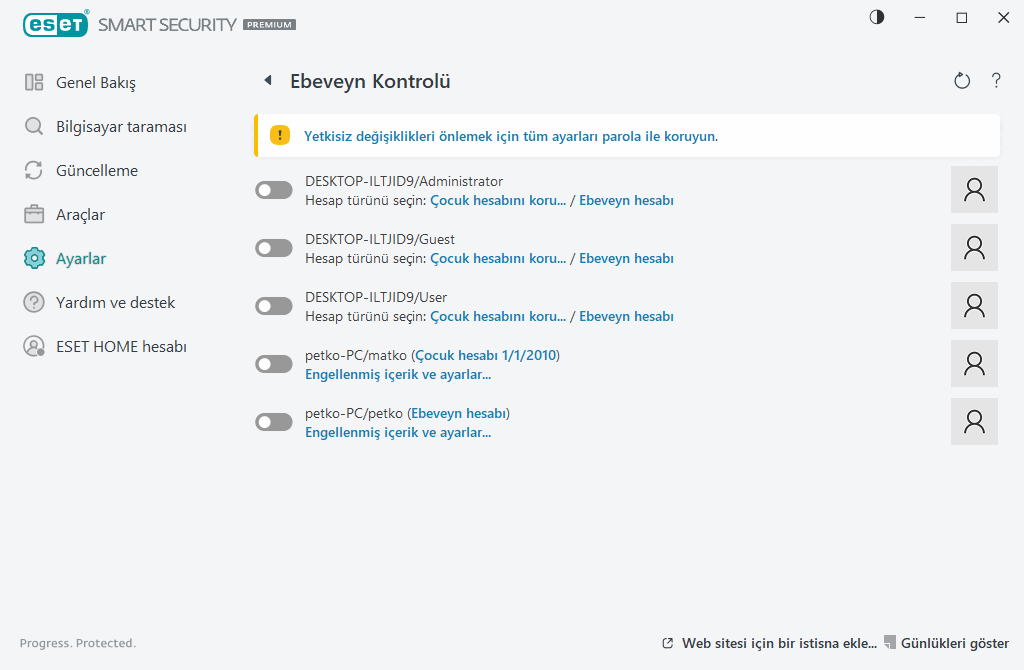Open the Araçlar tools section
This screenshot has width=1024, height=670.
82,214
